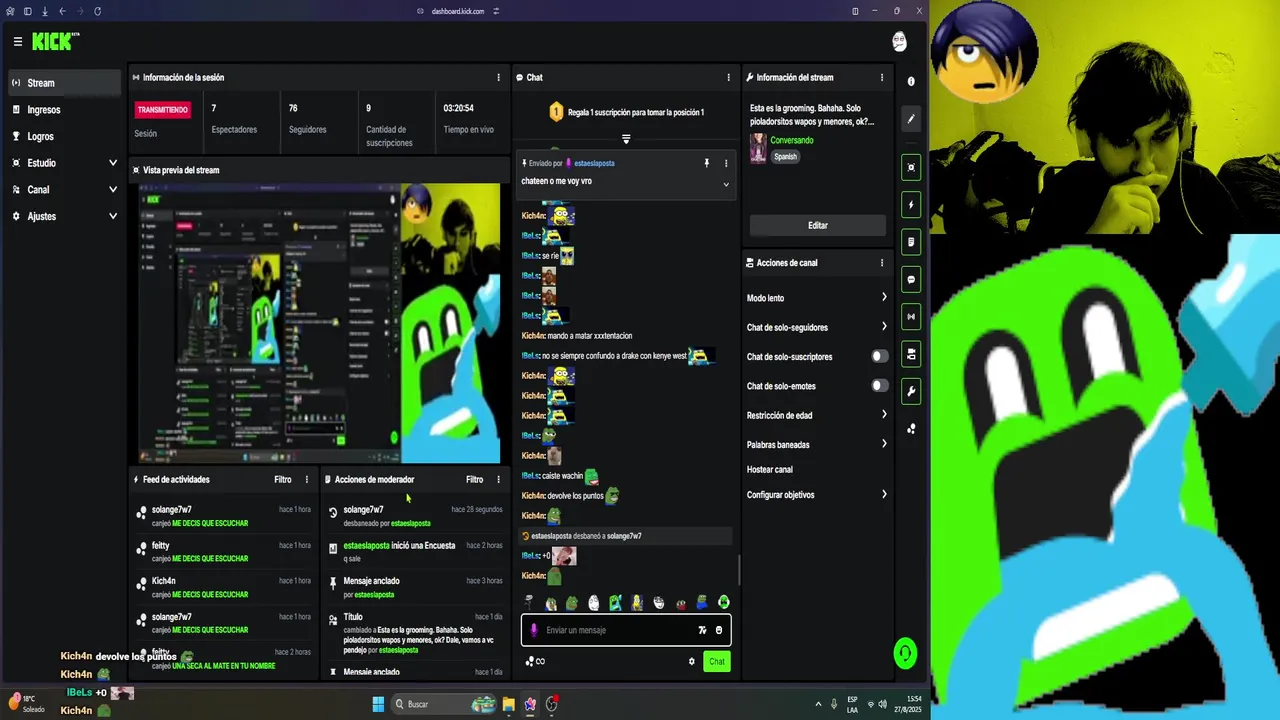This screenshot has height=720, width=1280.
Task: Toggle Chat de solo-suscriptores switch
Action: (x=879, y=356)
